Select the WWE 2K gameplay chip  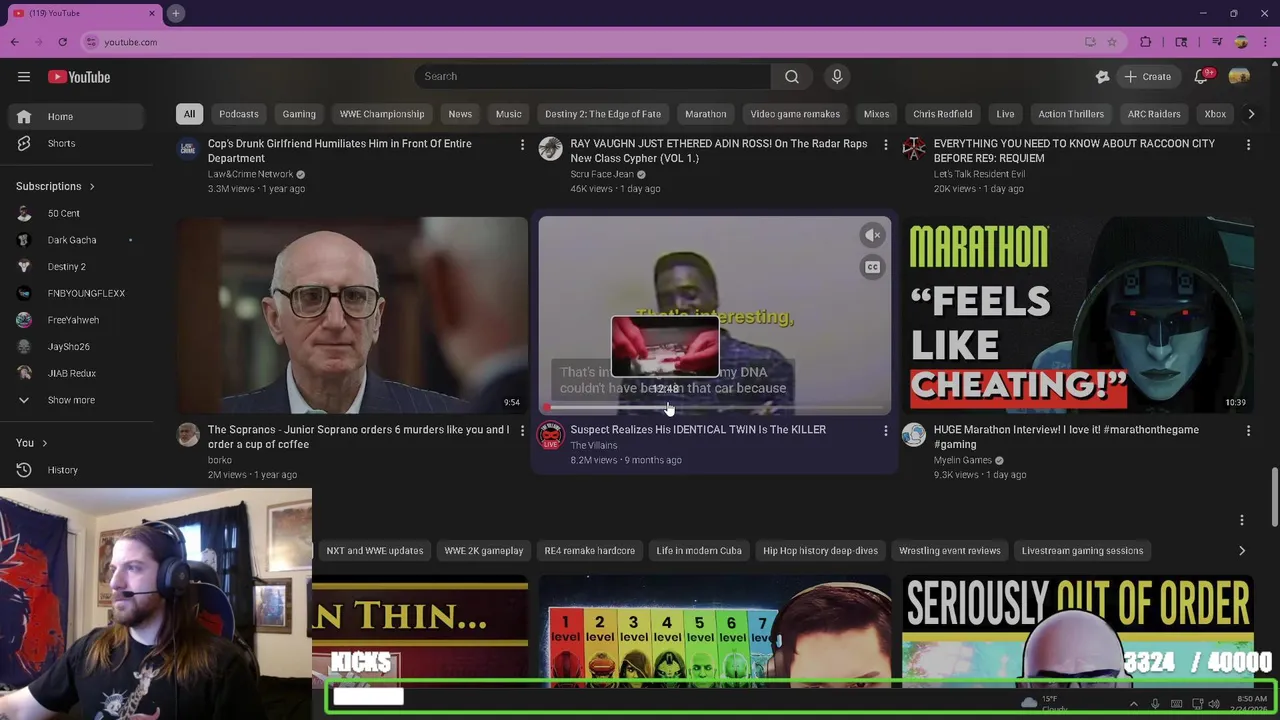coord(484,551)
